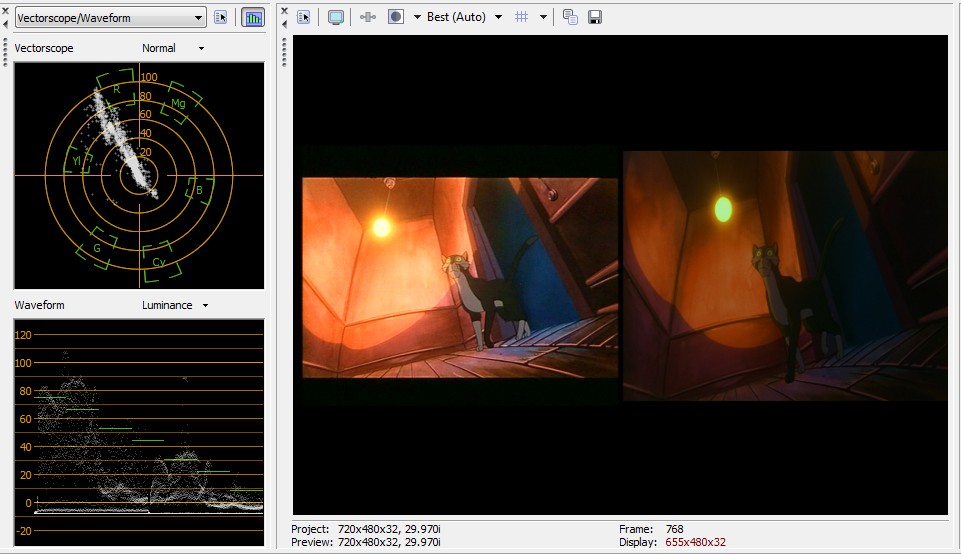Collapse the Video Preview panel arrow
Screen dimensions: 961x555
(284, 24)
